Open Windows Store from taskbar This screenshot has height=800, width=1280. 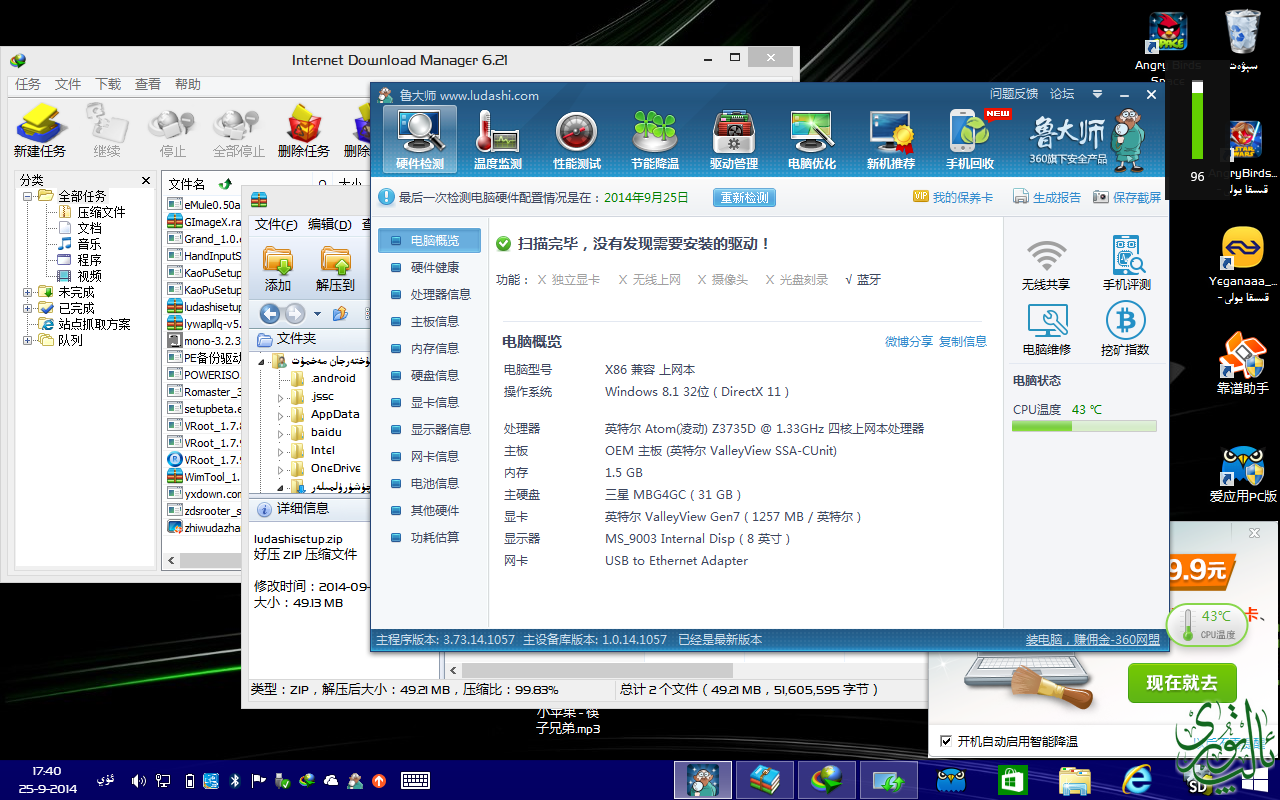(x=1014, y=780)
